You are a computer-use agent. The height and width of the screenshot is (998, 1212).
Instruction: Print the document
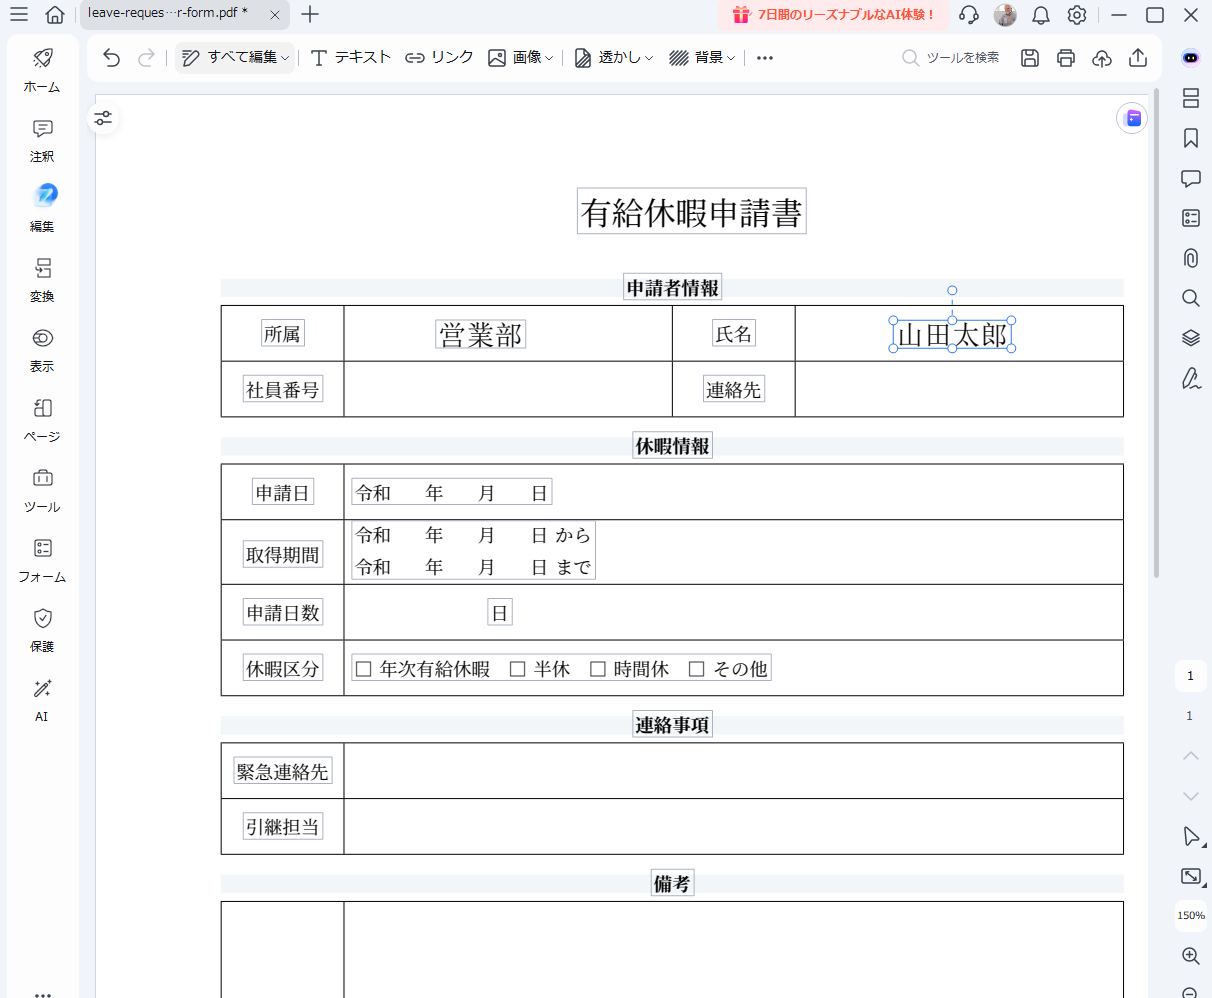pos(1066,58)
